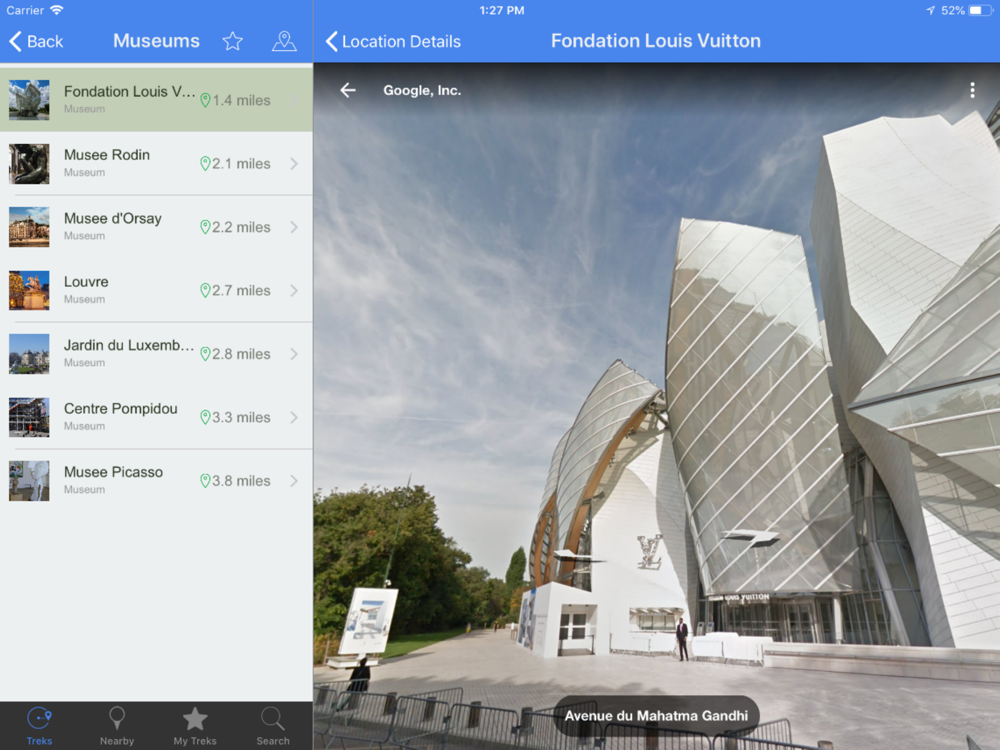Select Louvre list entry name
Screen dimensions: 1000x750
[86, 282]
